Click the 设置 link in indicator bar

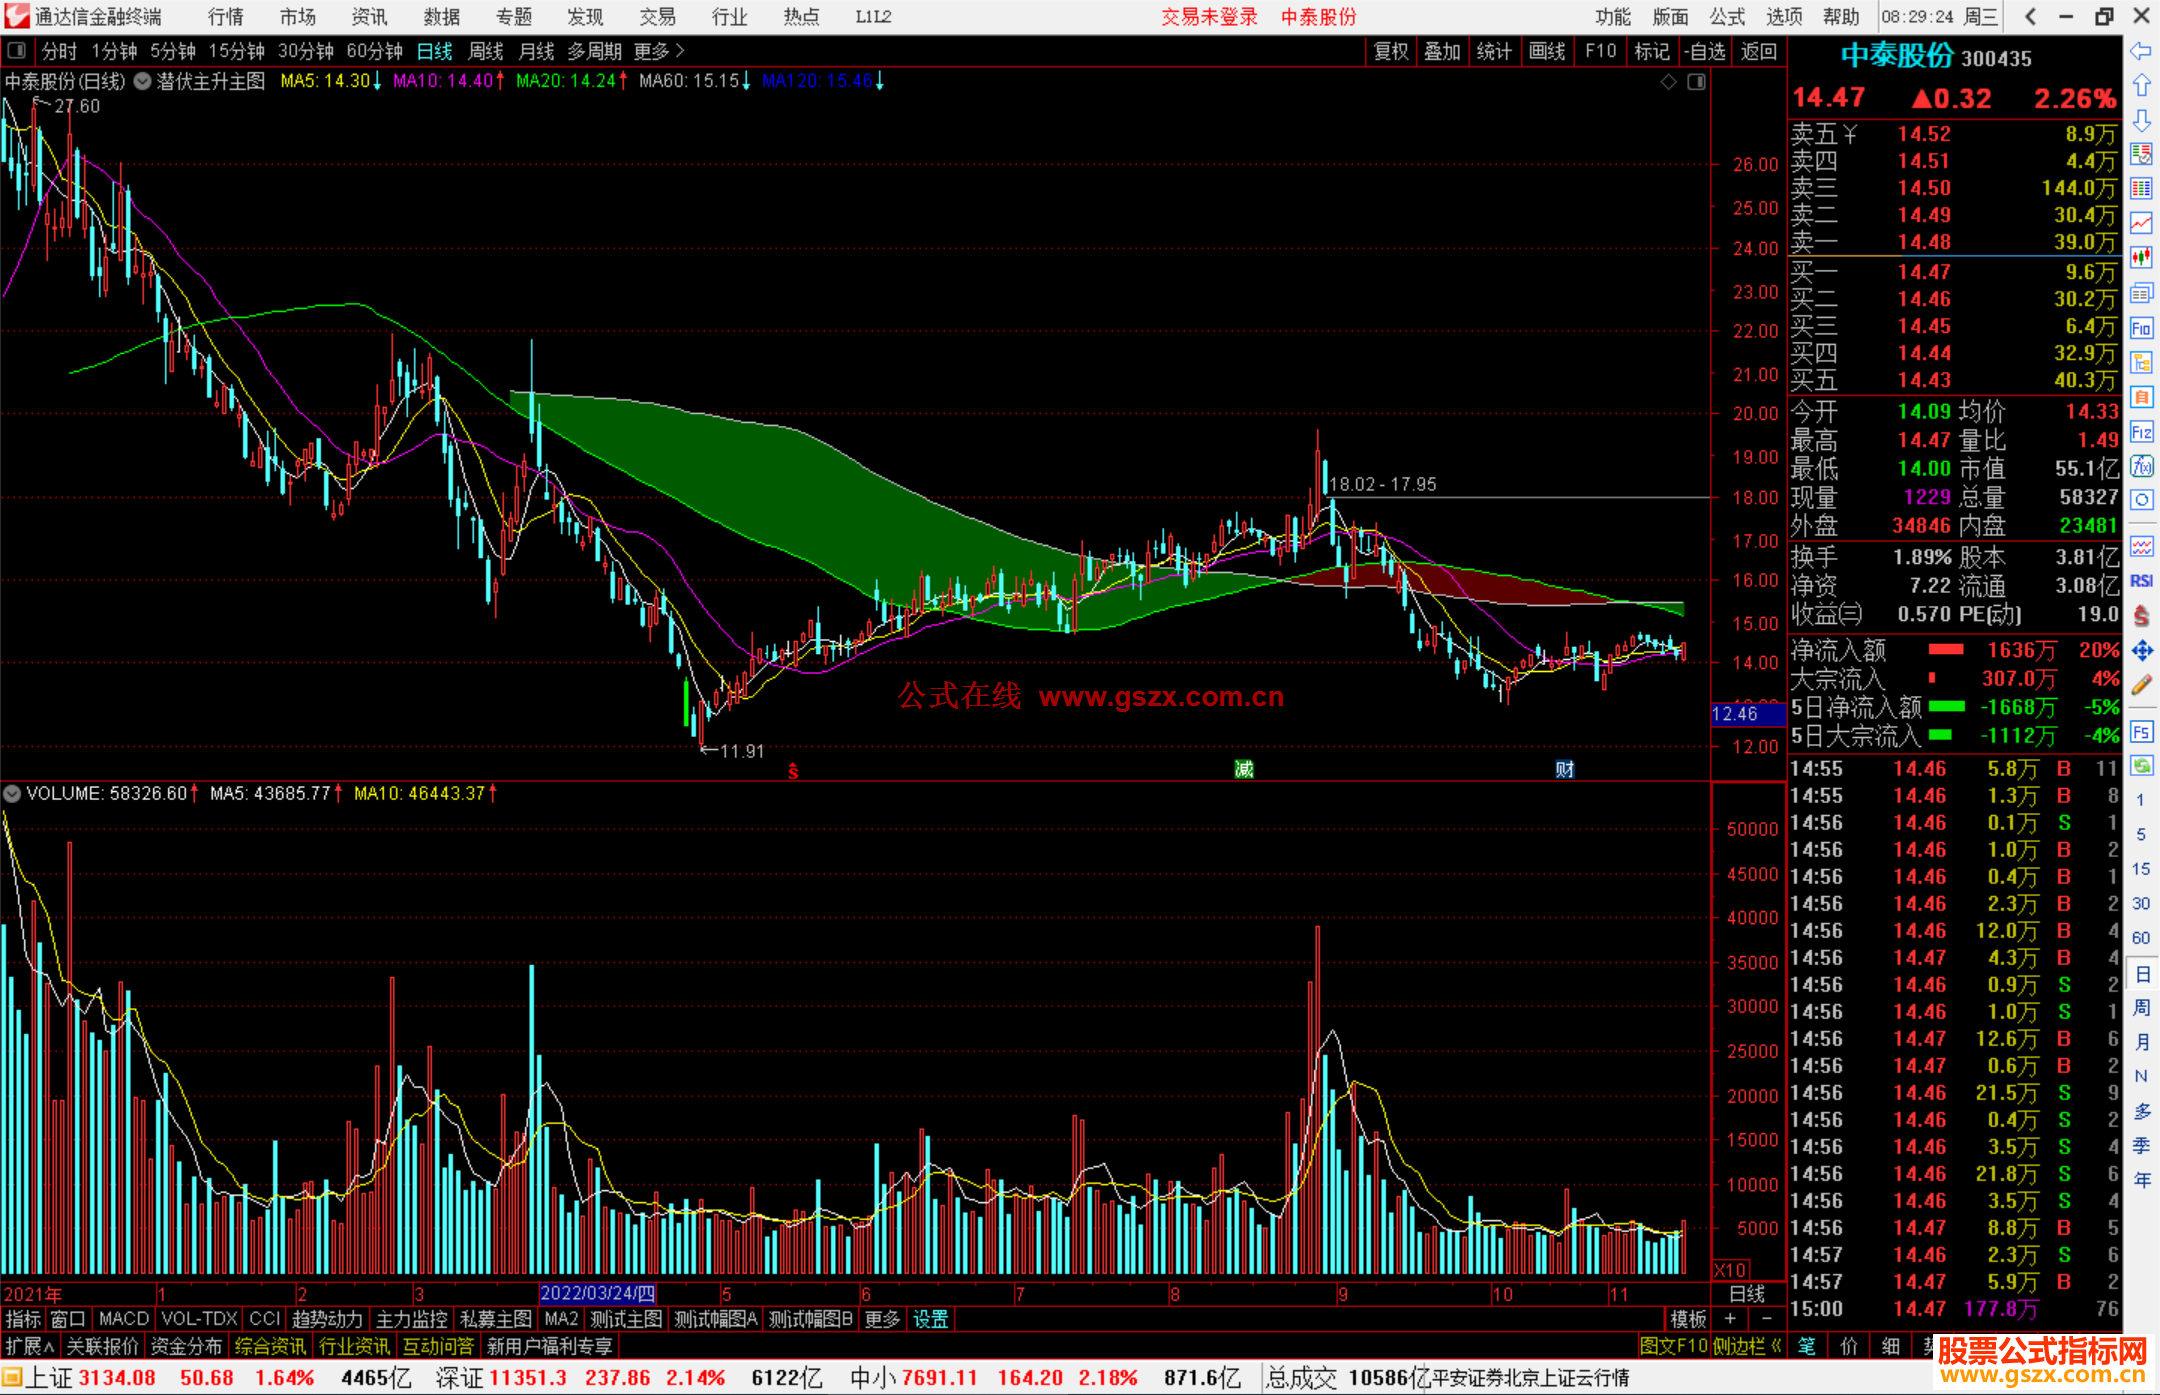click(930, 1319)
